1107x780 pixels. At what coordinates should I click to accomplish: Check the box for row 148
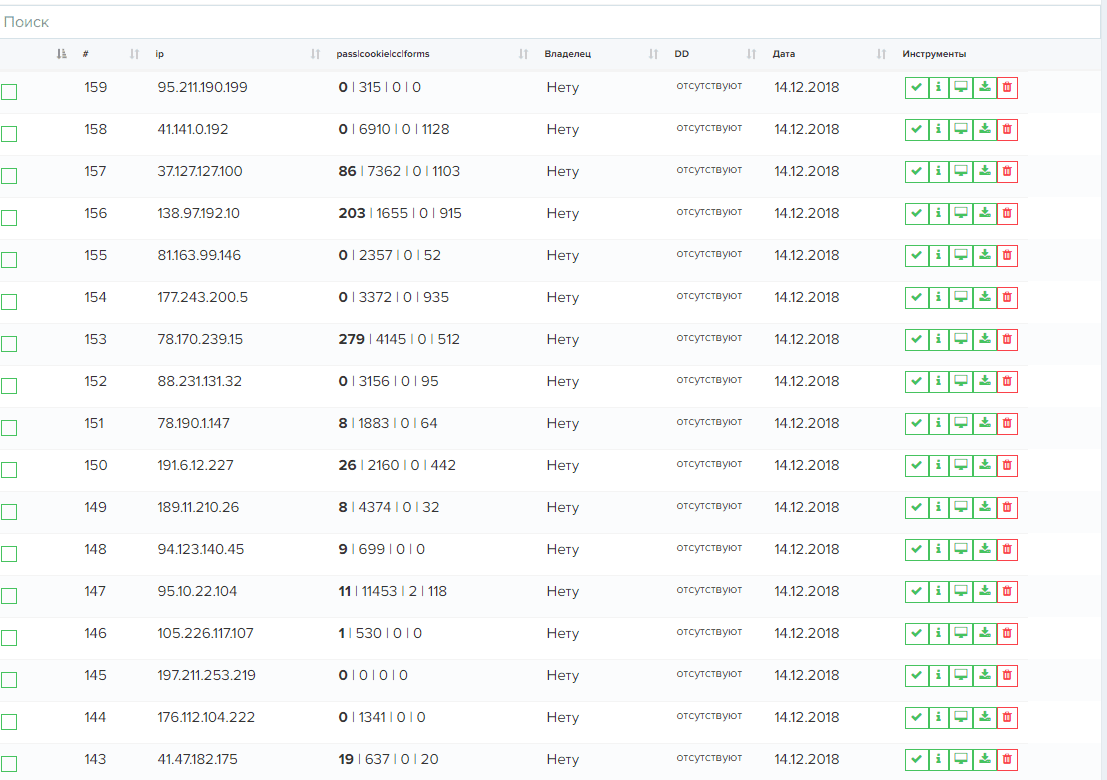[9, 554]
